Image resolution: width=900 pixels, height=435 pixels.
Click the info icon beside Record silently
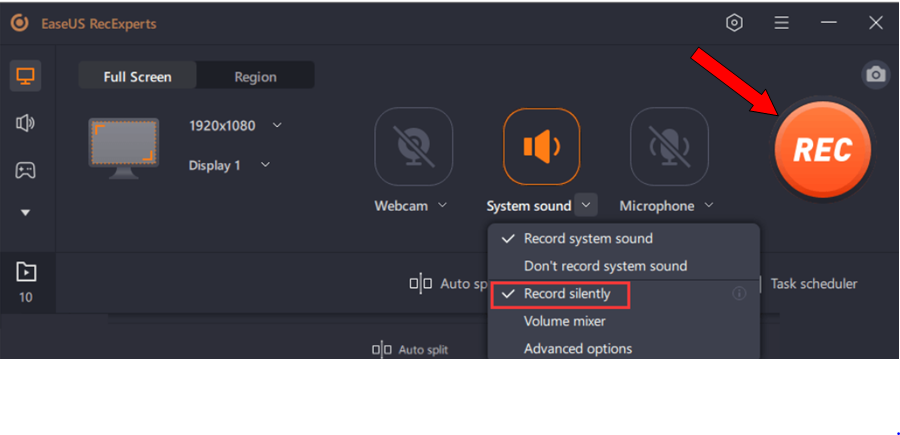coord(740,294)
